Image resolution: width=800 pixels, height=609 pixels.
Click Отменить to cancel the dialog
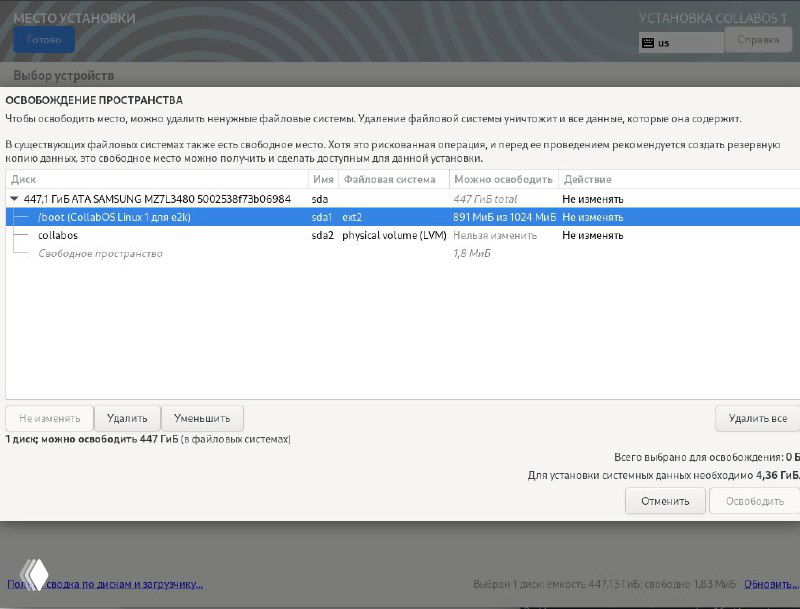coord(665,501)
